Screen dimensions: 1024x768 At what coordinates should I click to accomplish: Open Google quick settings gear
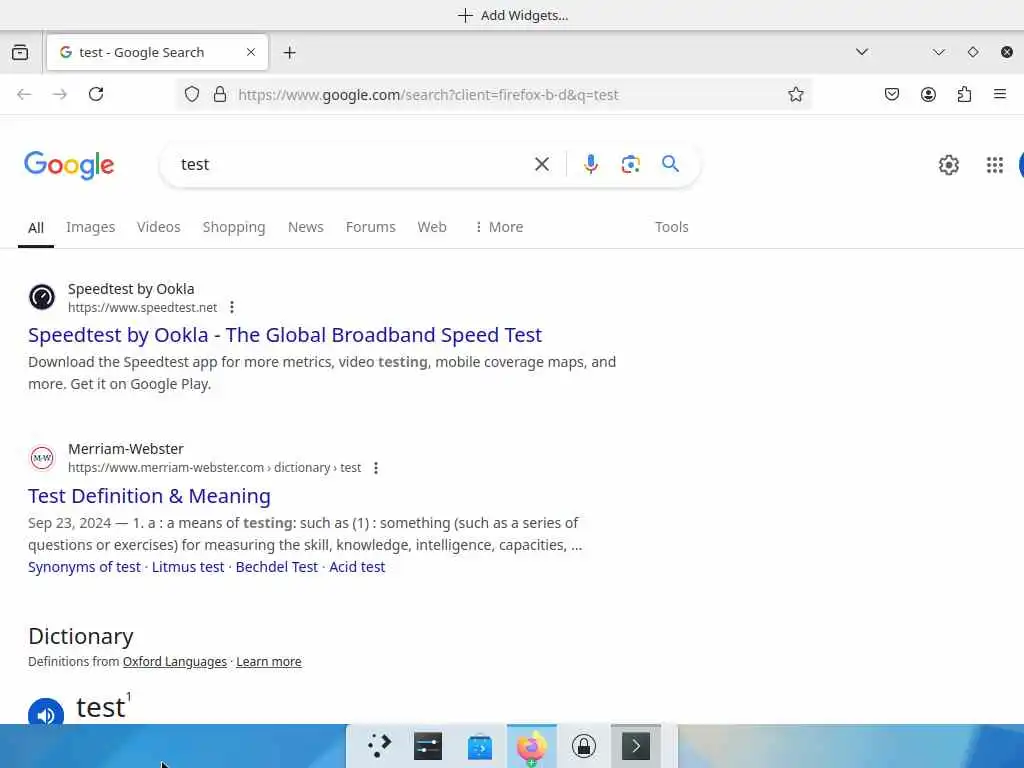pyautogui.click(x=949, y=165)
